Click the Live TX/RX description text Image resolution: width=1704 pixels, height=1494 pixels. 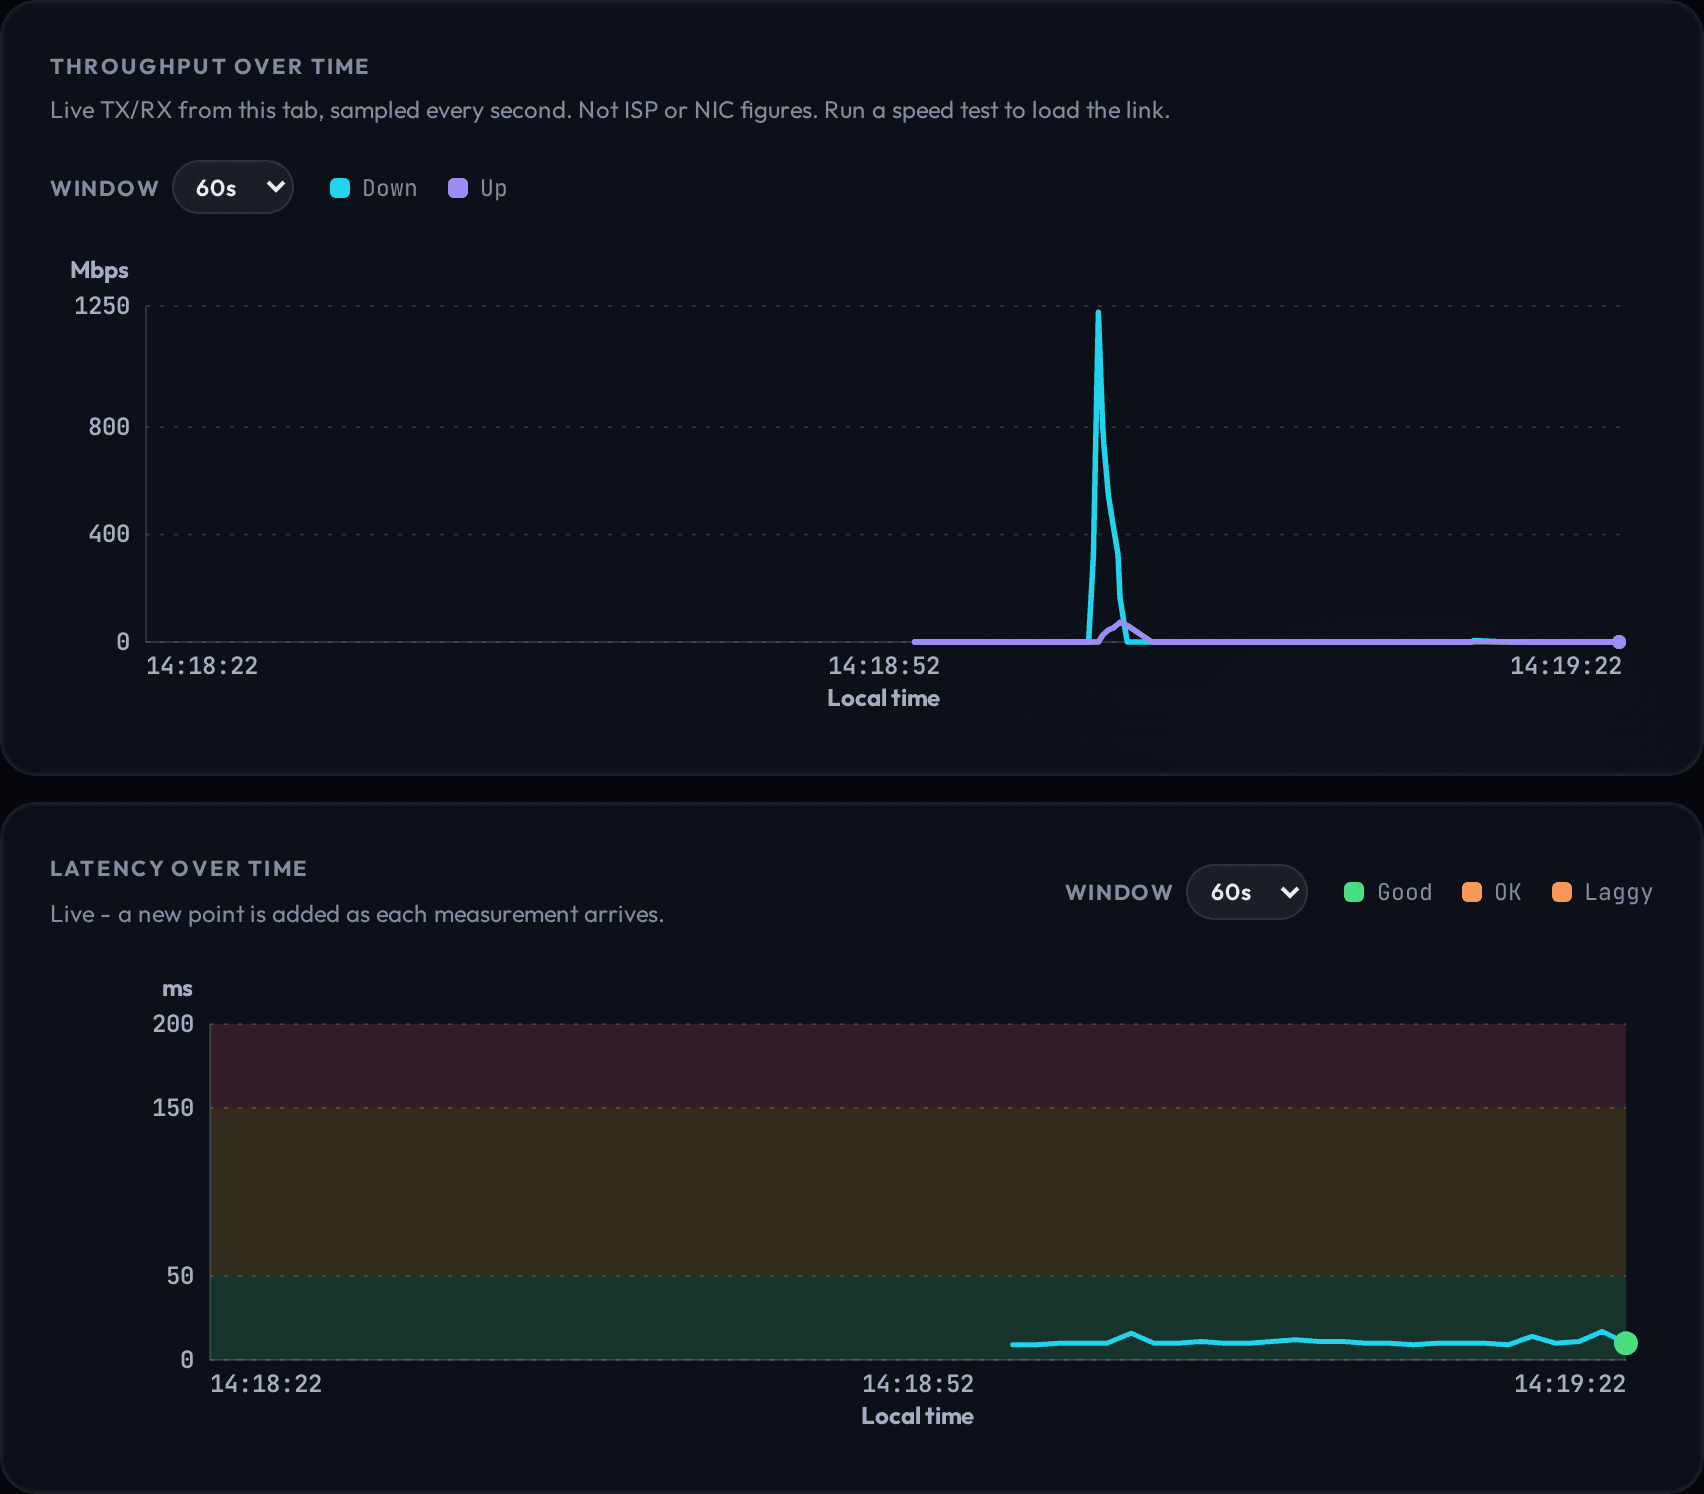tap(610, 110)
